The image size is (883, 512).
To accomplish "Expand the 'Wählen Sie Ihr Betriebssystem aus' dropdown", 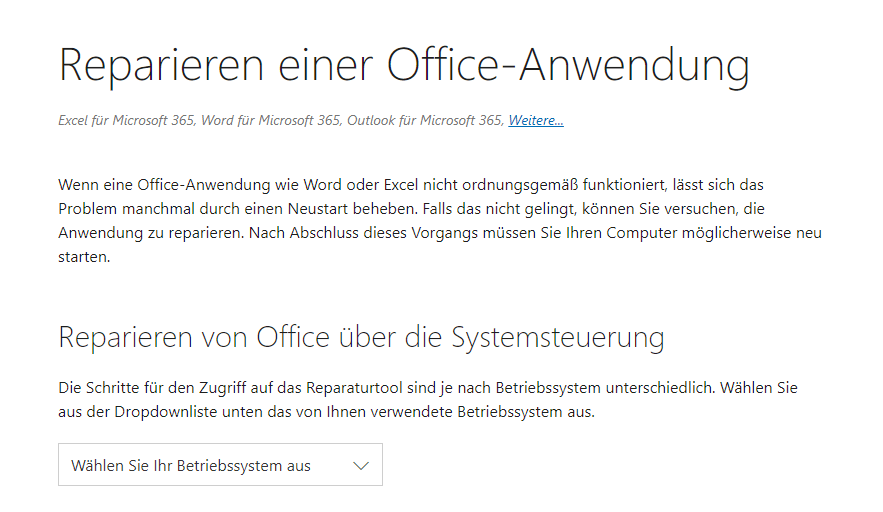I will [220, 465].
